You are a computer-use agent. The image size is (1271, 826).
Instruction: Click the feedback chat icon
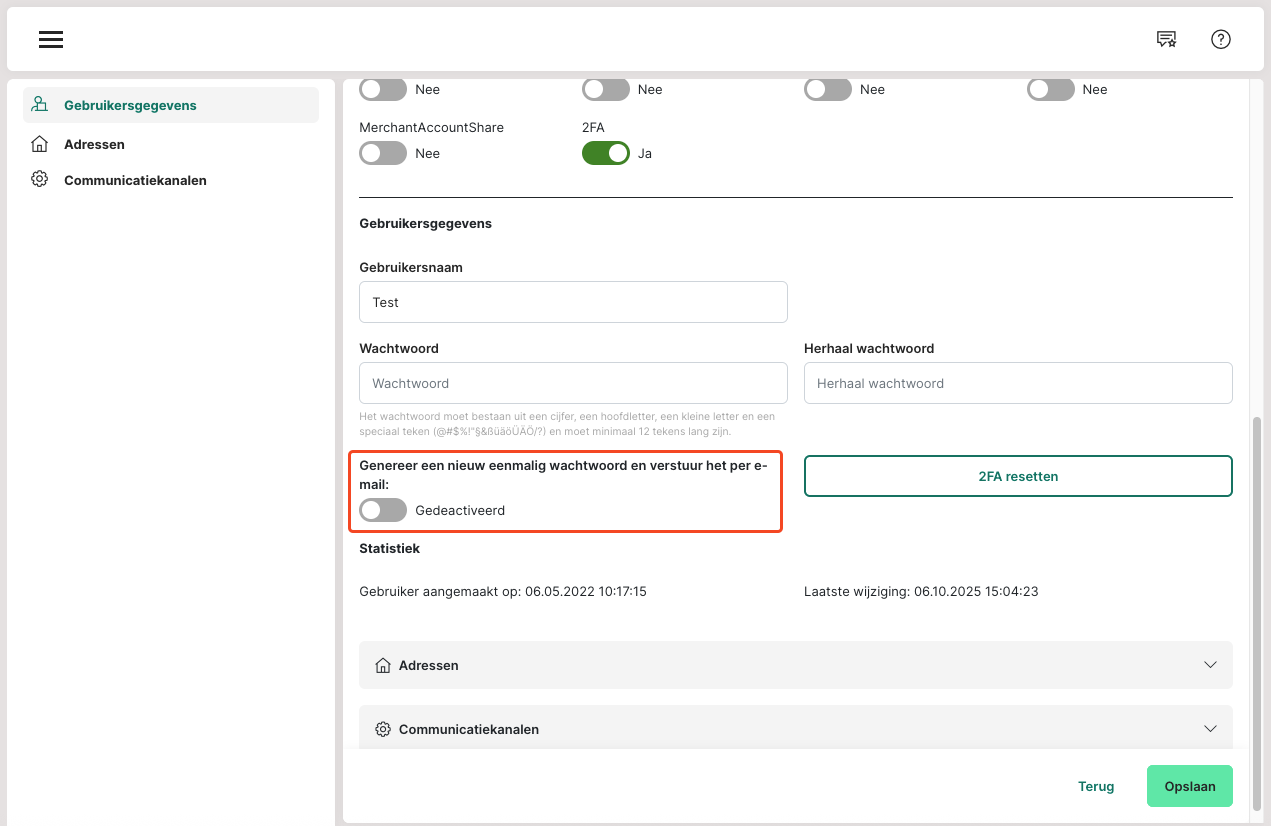[x=1166, y=40]
